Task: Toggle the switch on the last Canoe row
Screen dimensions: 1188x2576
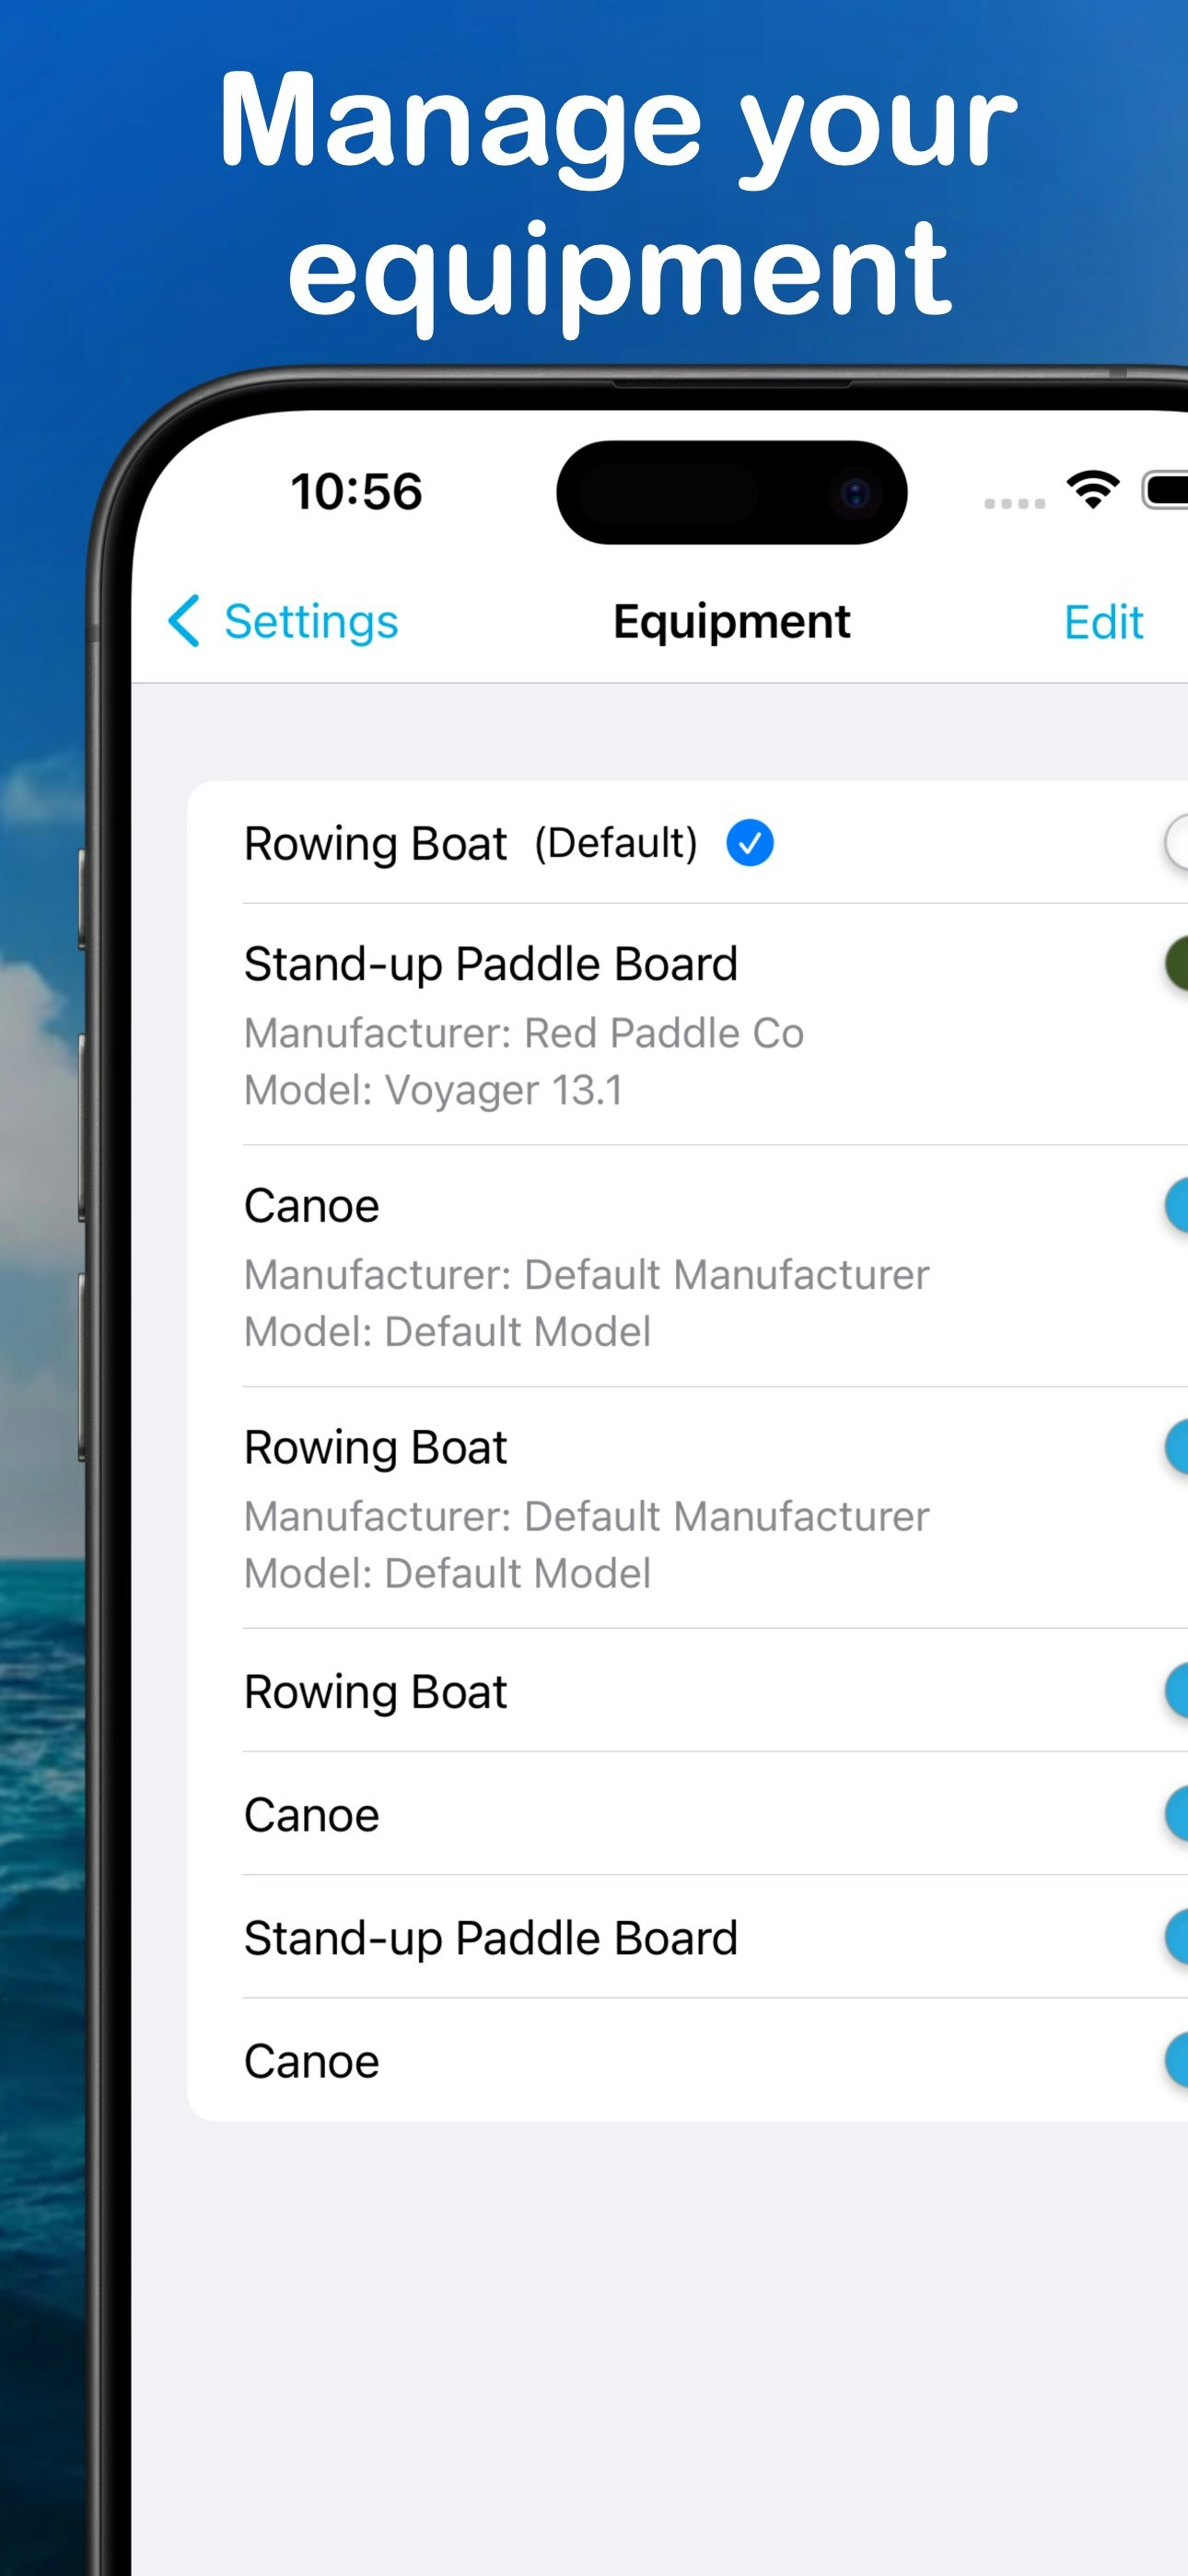Action: 1176,2061
